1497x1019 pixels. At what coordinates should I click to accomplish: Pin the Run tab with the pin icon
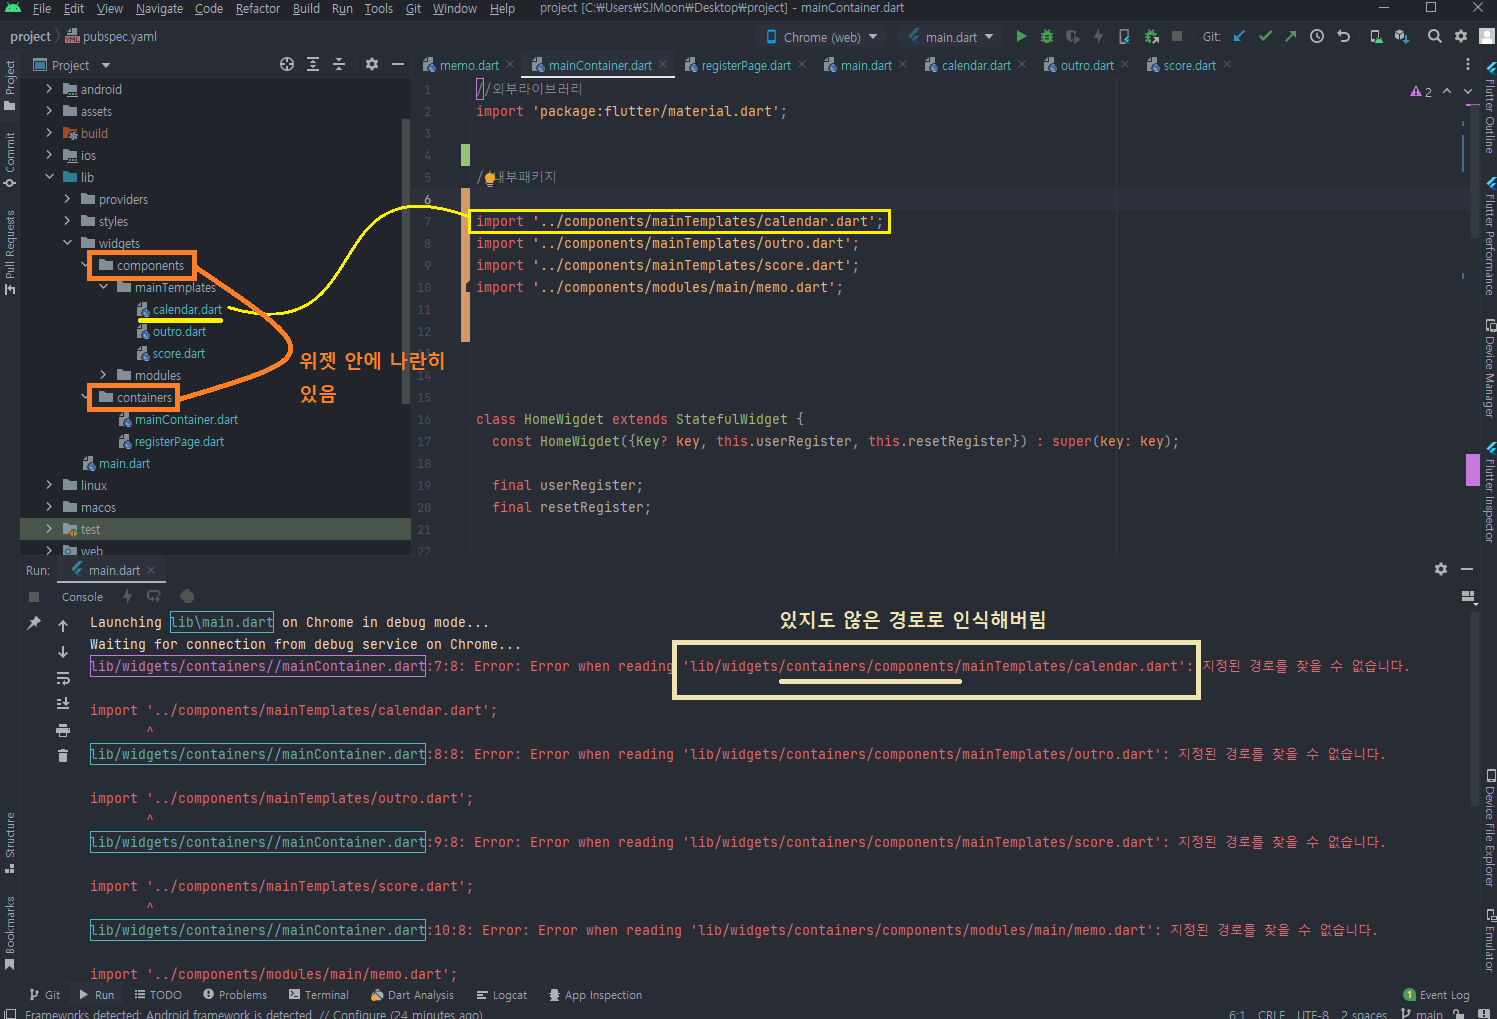tap(34, 623)
